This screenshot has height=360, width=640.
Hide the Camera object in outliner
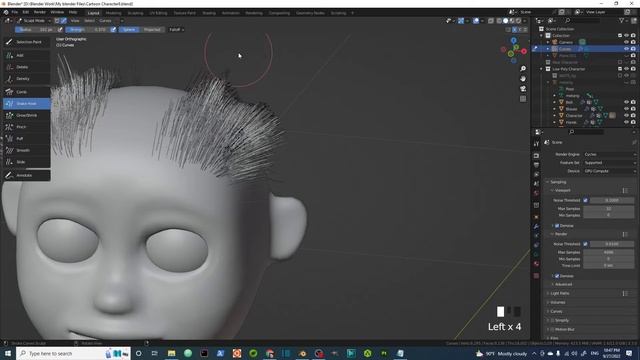[627, 42]
